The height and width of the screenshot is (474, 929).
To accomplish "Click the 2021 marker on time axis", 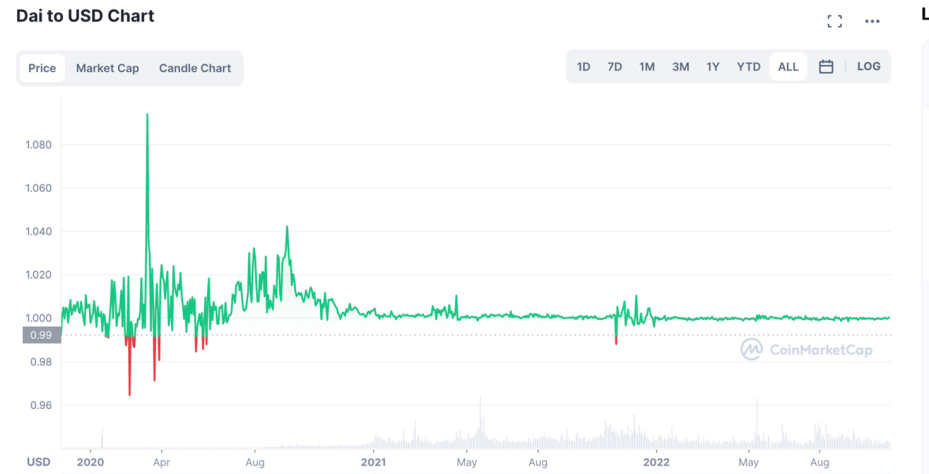I will [373, 462].
